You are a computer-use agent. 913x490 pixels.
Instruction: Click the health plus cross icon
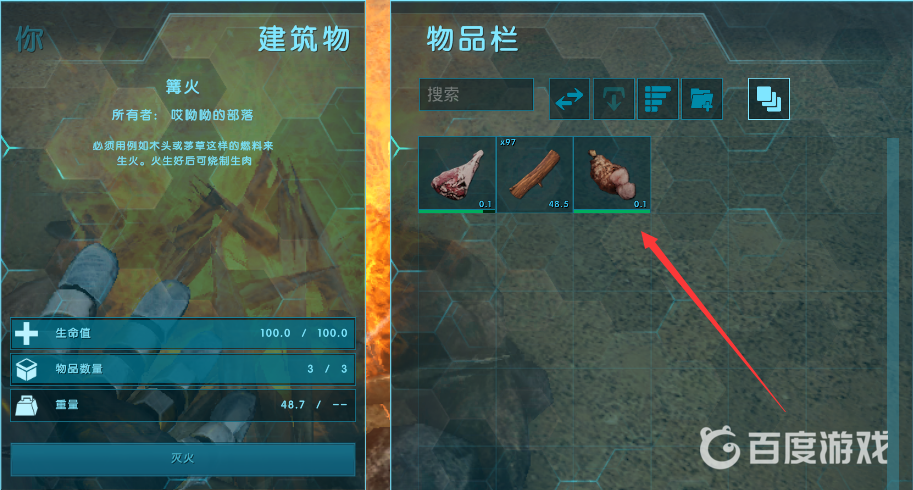pyautogui.click(x=26, y=333)
